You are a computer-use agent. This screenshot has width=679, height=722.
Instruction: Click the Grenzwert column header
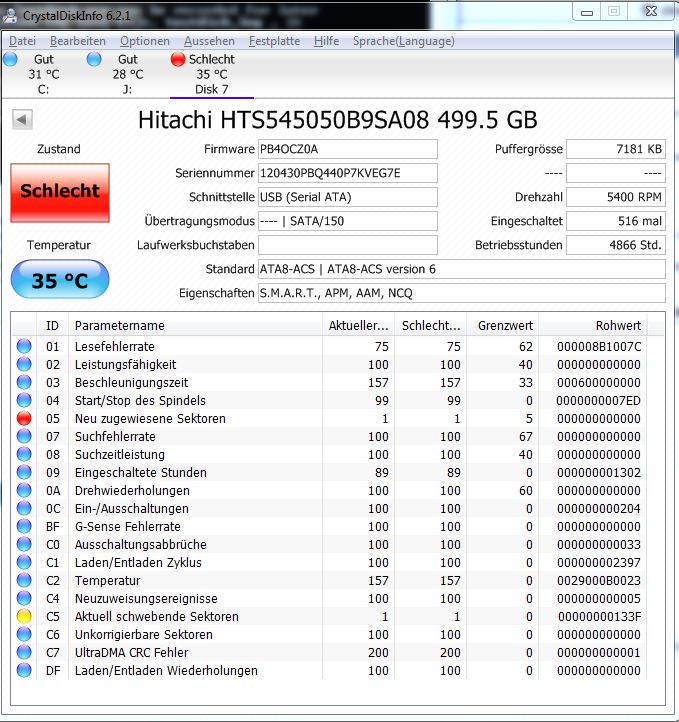coord(503,326)
